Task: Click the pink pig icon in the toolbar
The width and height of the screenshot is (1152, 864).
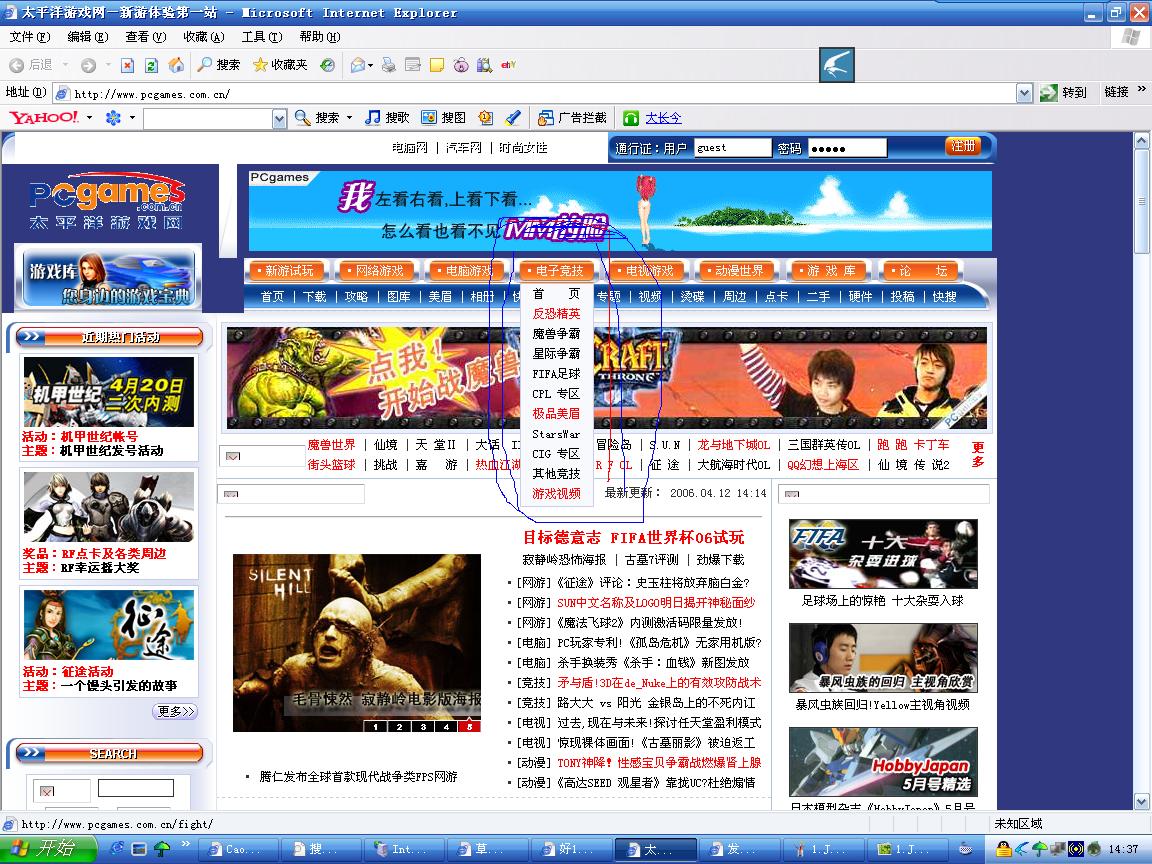Action: coord(461,65)
